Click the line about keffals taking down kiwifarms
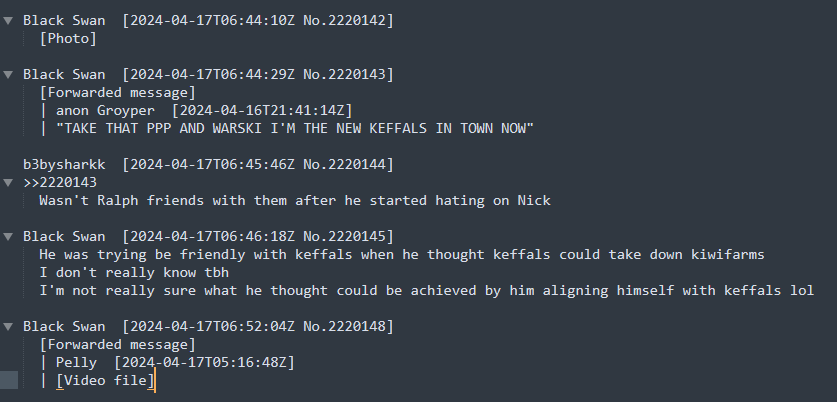Image resolution: width=837 pixels, height=402 pixels. [x=402, y=254]
